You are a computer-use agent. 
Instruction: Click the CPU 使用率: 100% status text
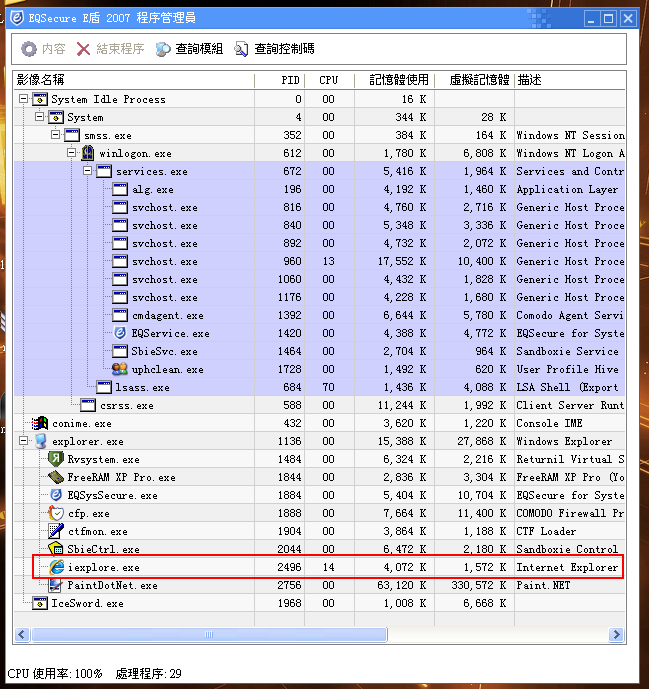[x=55, y=674]
